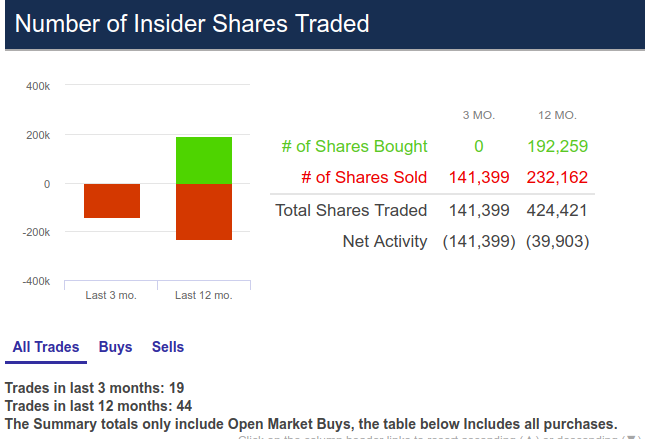Click the red Last 12 mo. bar
645x439 pixels.
[204, 212]
